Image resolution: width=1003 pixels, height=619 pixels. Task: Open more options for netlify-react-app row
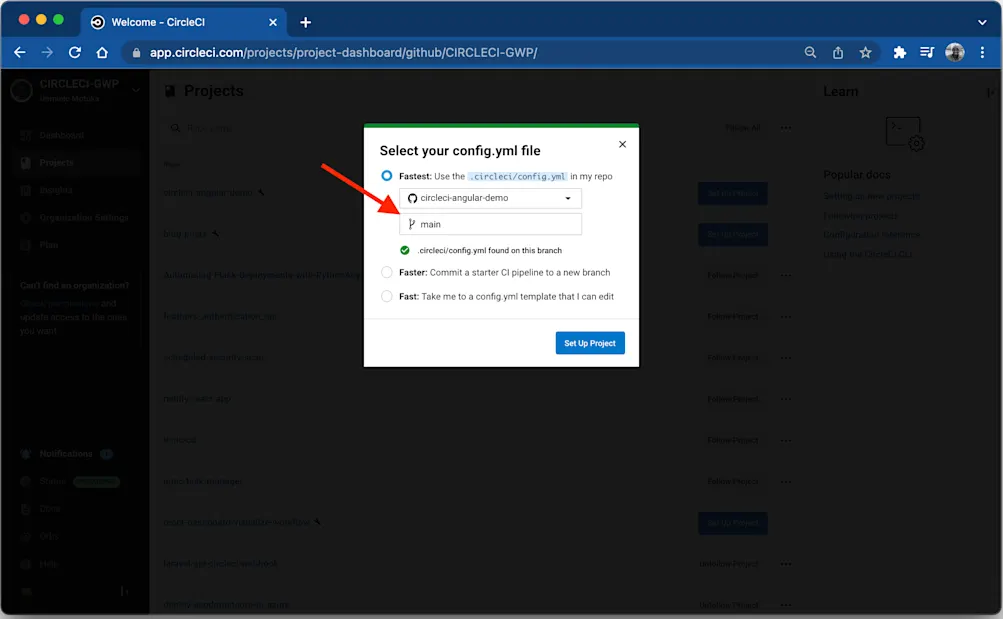coord(786,399)
